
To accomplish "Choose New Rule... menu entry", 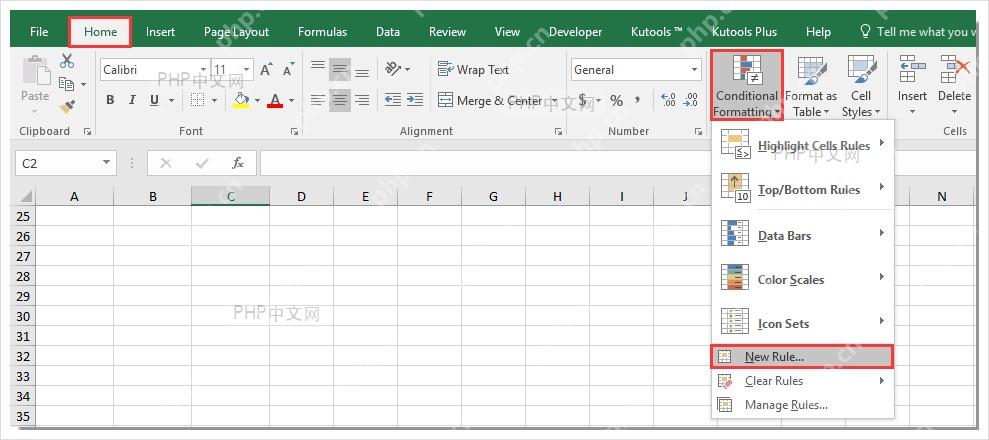I will pos(802,357).
